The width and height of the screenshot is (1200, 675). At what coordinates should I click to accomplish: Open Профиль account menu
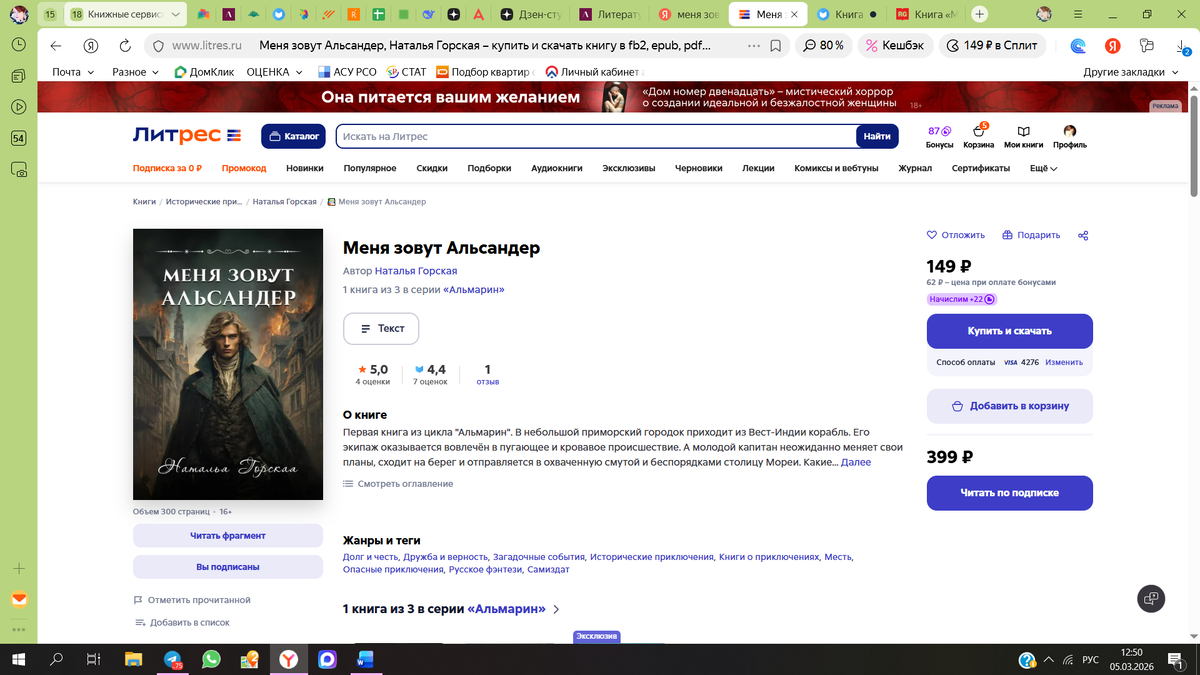(x=1069, y=136)
